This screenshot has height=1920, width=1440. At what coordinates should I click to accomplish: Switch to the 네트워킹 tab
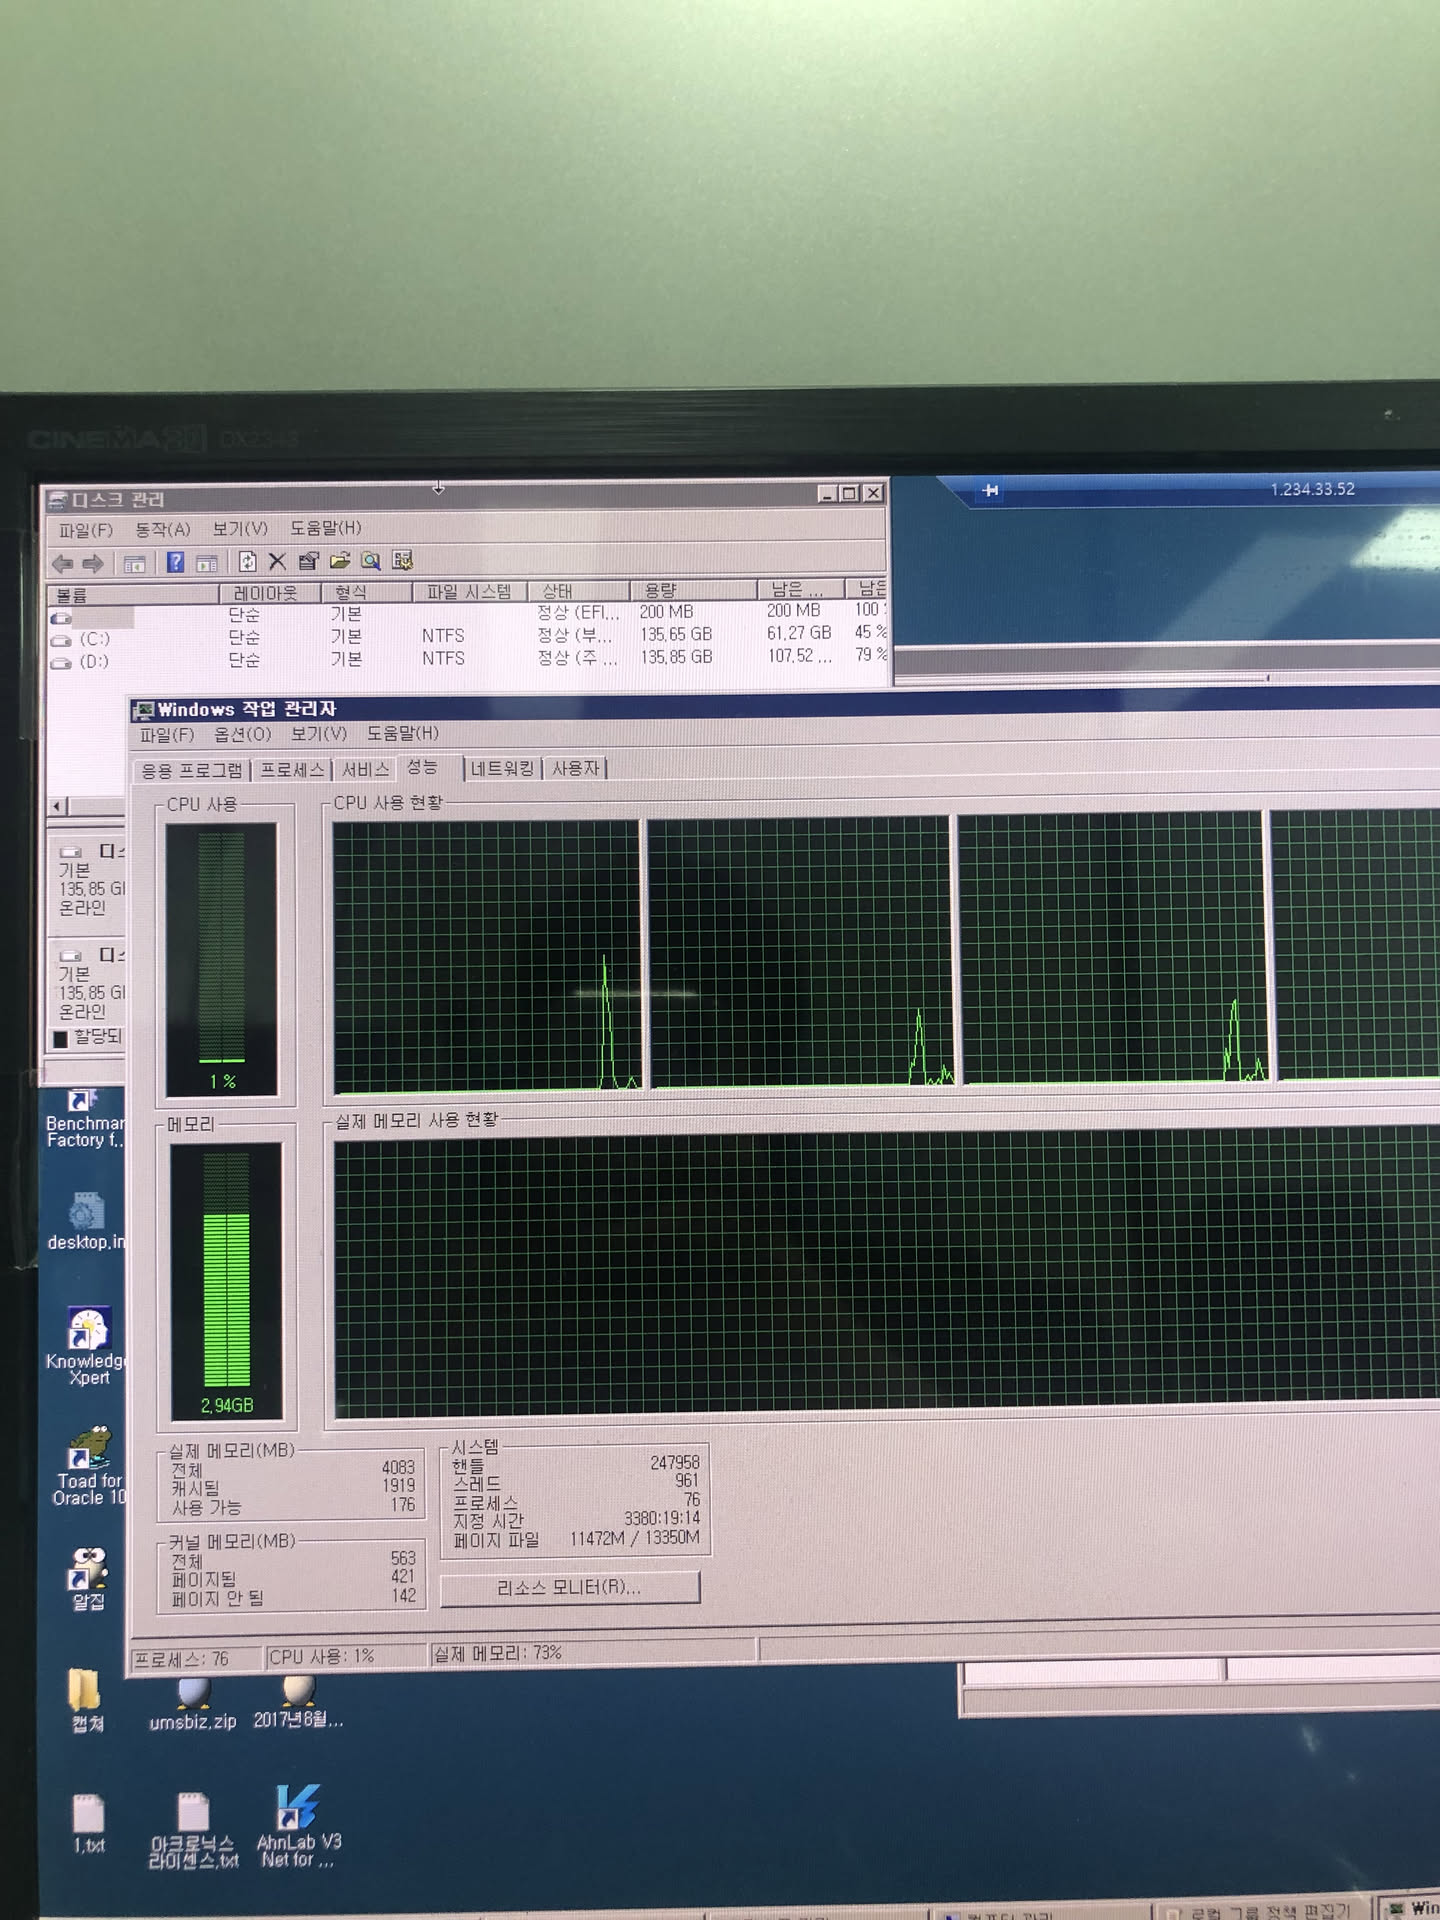point(504,768)
